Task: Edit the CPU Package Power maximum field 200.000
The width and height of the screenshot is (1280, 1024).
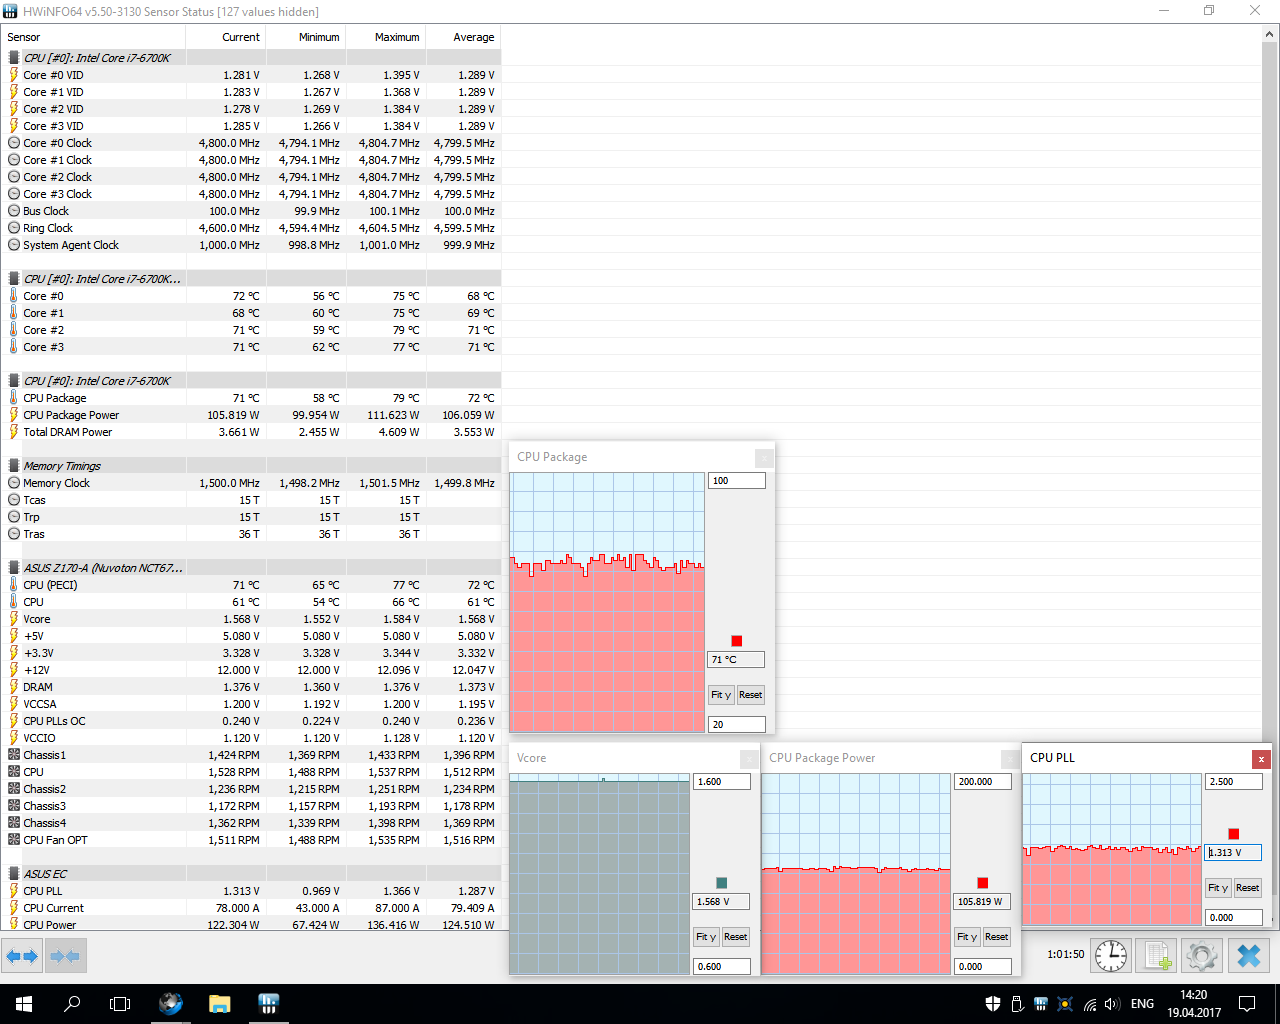Action: [x=983, y=782]
